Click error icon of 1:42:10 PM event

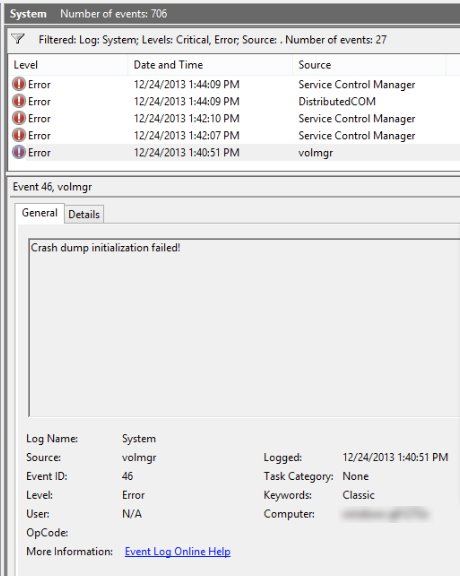pyautogui.click(x=19, y=118)
